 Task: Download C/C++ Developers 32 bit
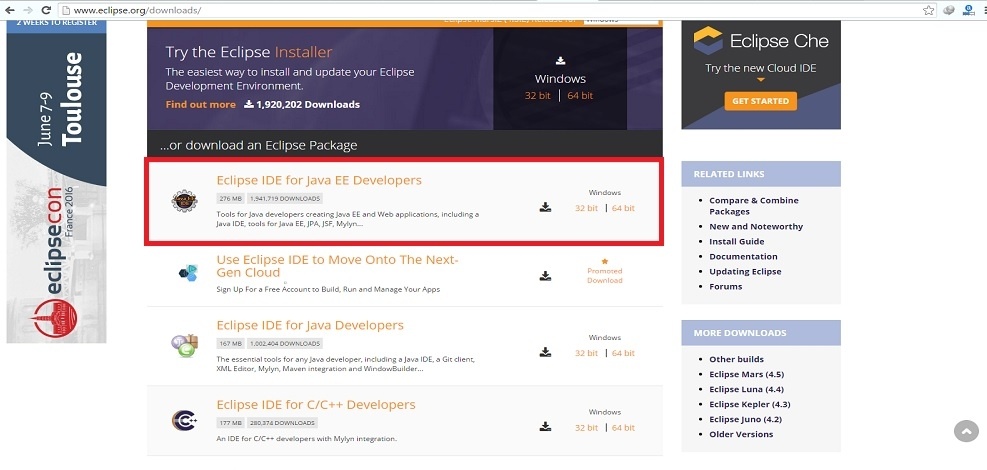[x=586, y=428]
